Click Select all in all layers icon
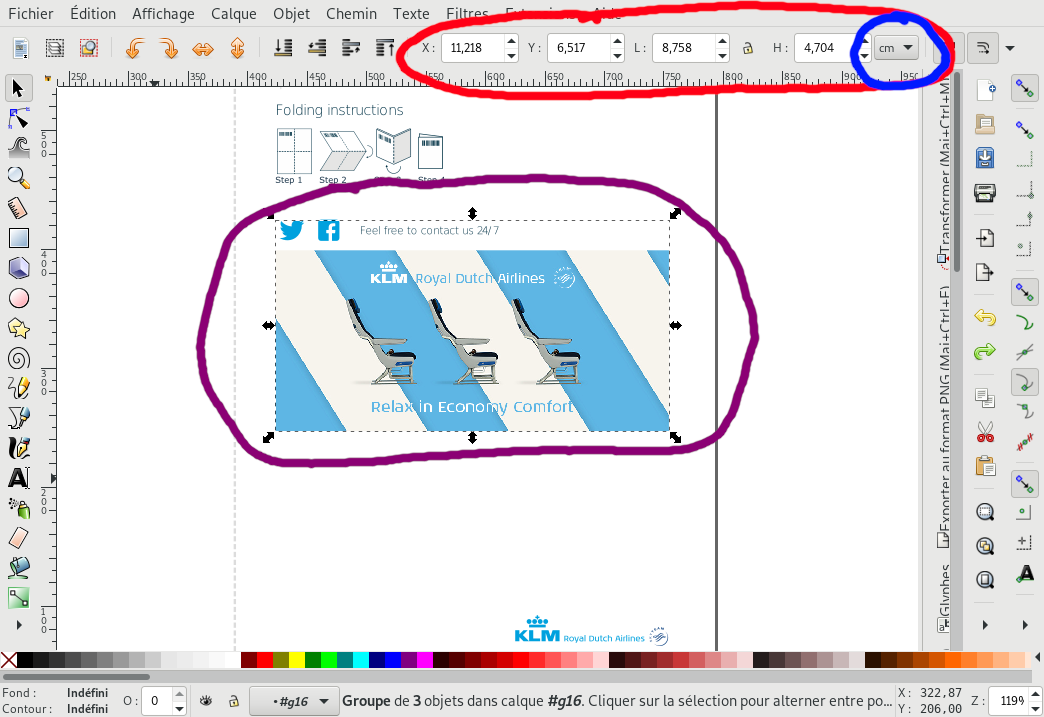 (x=55, y=48)
